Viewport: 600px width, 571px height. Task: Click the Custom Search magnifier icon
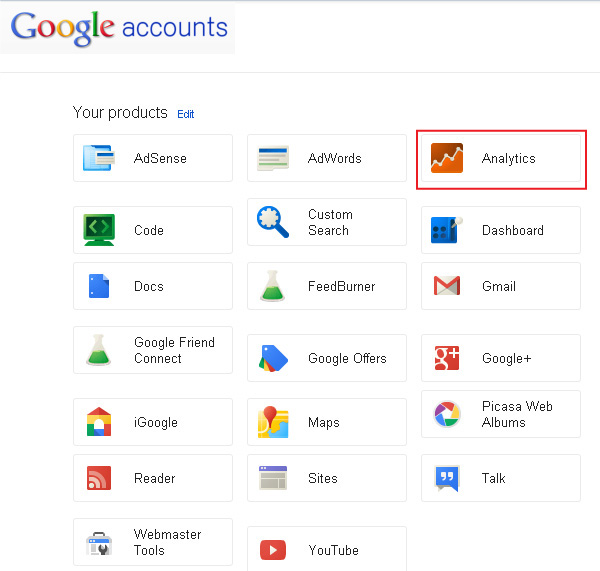[273, 222]
